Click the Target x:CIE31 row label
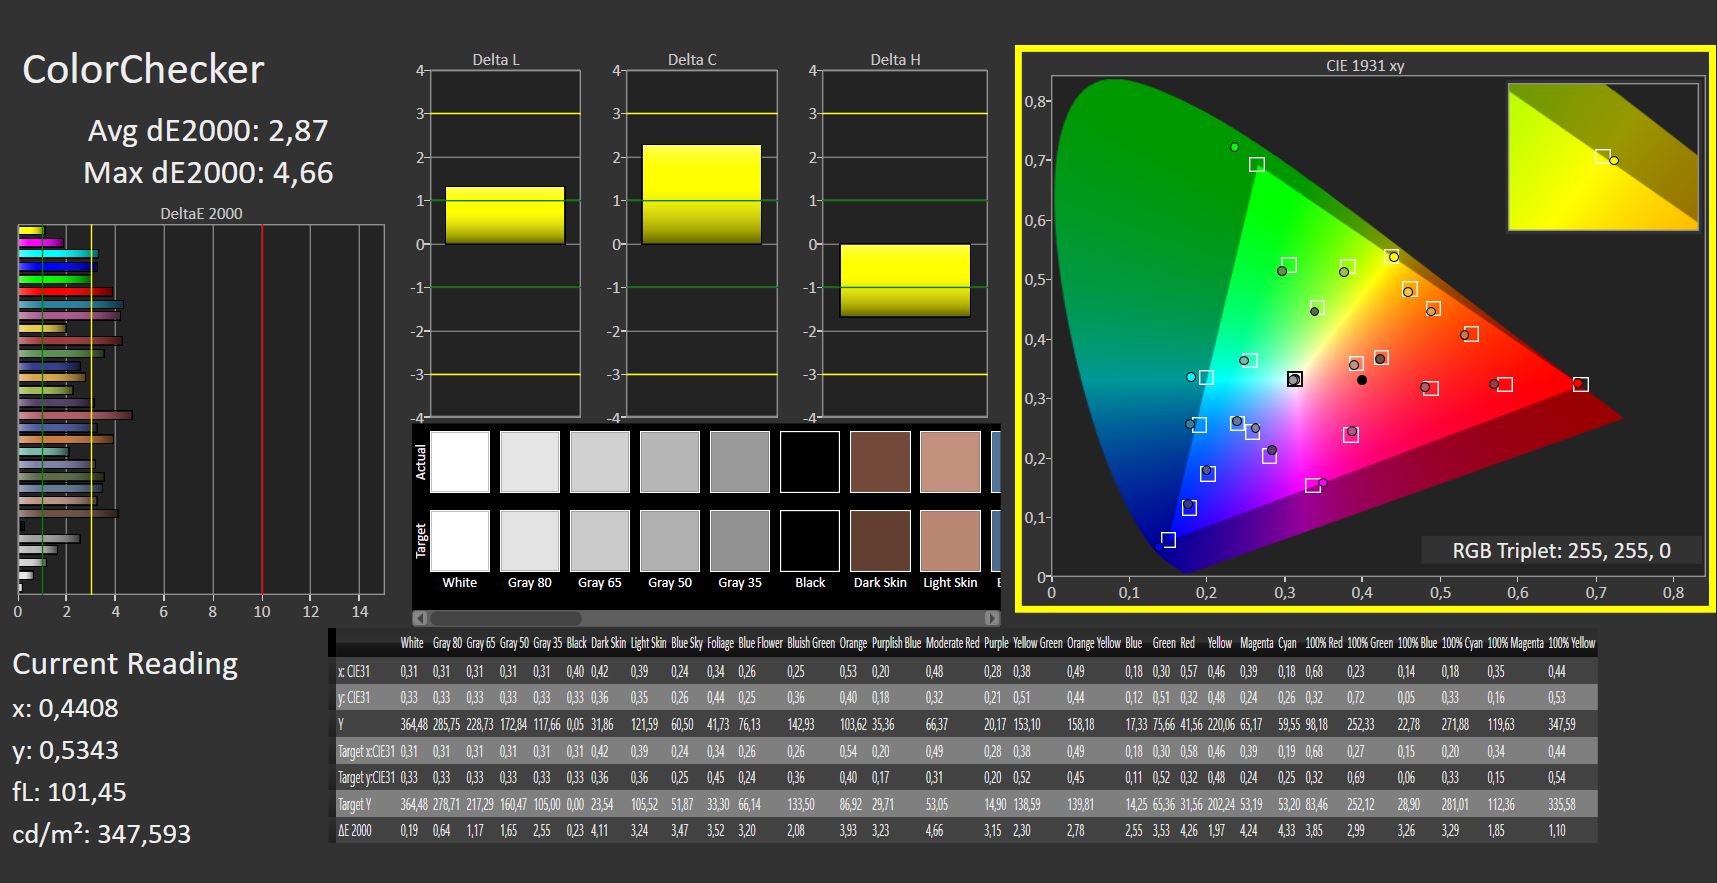1717x883 pixels. point(366,751)
